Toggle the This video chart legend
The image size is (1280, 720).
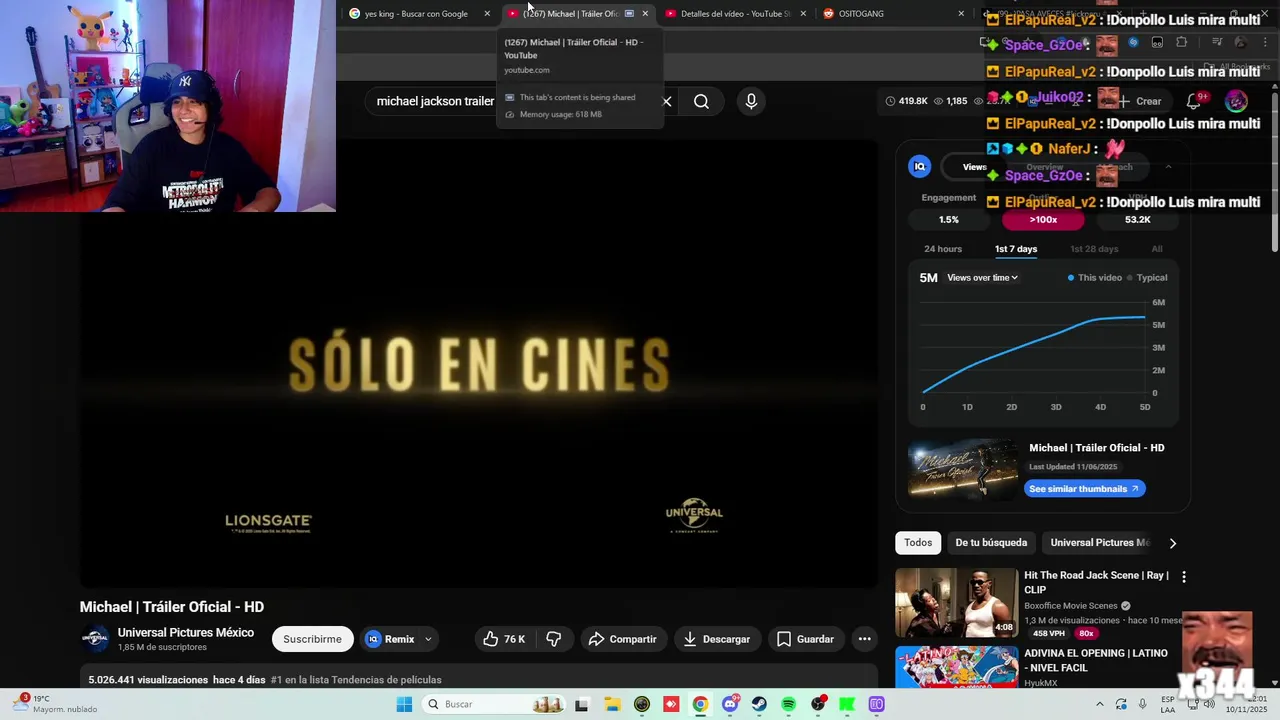(x=1095, y=278)
